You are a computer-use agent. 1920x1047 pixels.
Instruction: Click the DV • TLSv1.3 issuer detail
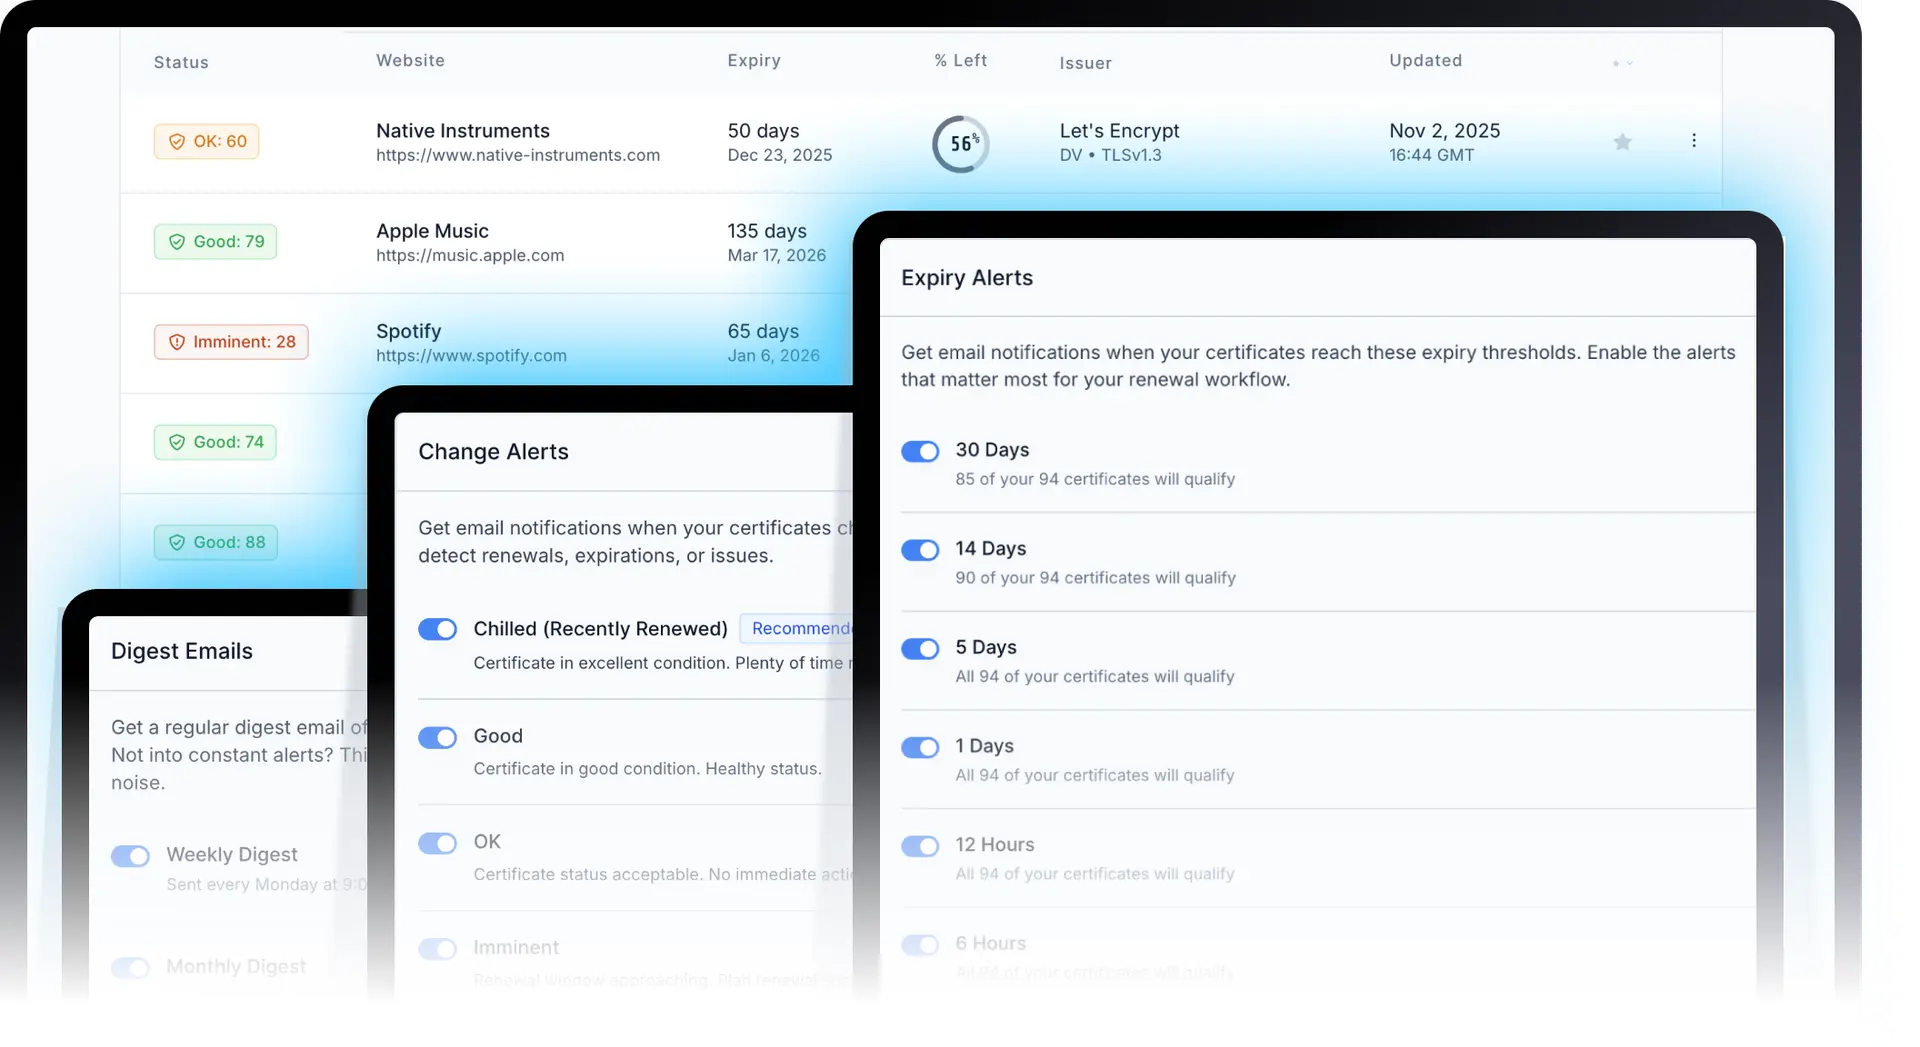(1110, 155)
